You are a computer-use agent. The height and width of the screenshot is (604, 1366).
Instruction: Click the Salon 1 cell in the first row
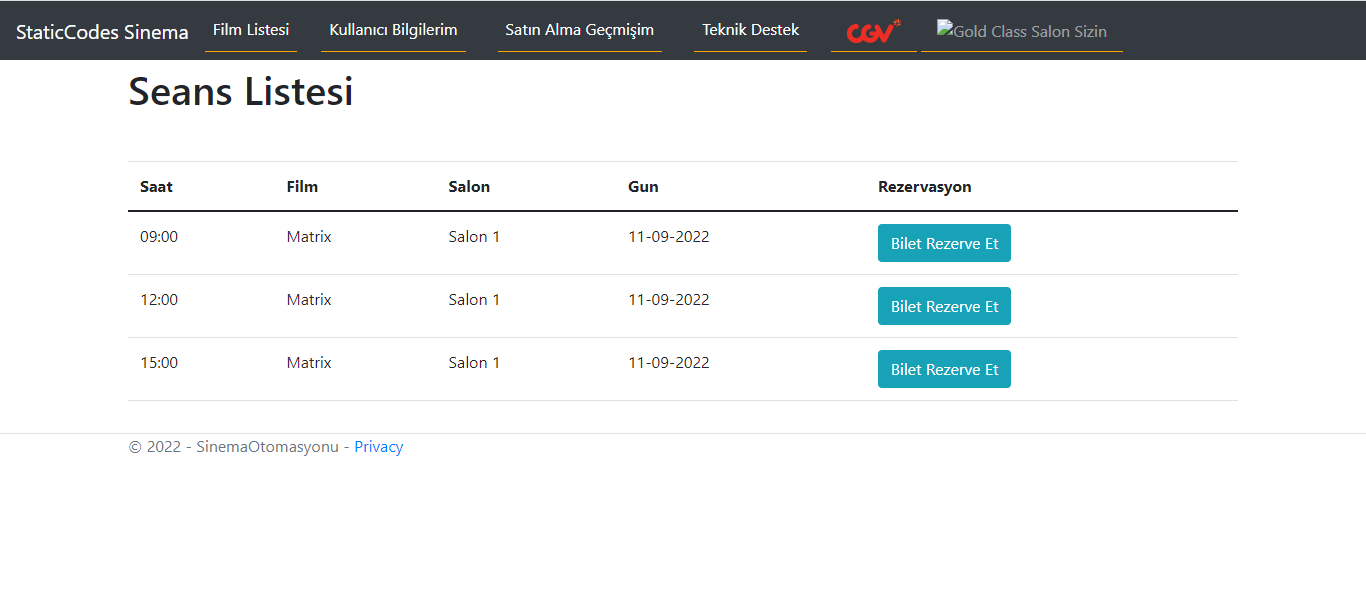point(474,236)
